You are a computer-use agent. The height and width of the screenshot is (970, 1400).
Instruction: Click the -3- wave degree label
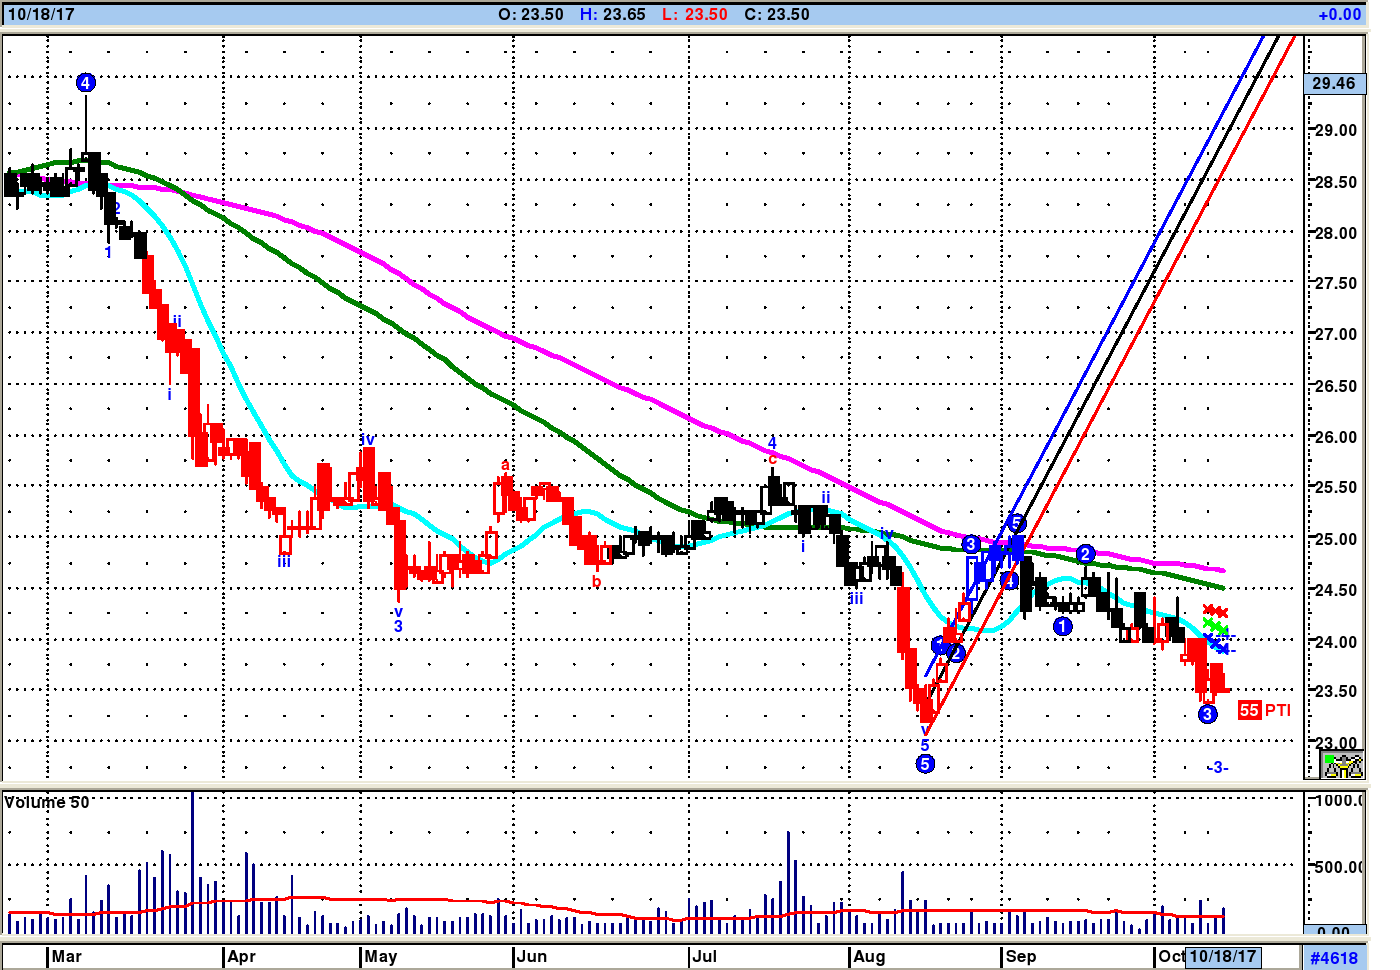click(1217, 767)
